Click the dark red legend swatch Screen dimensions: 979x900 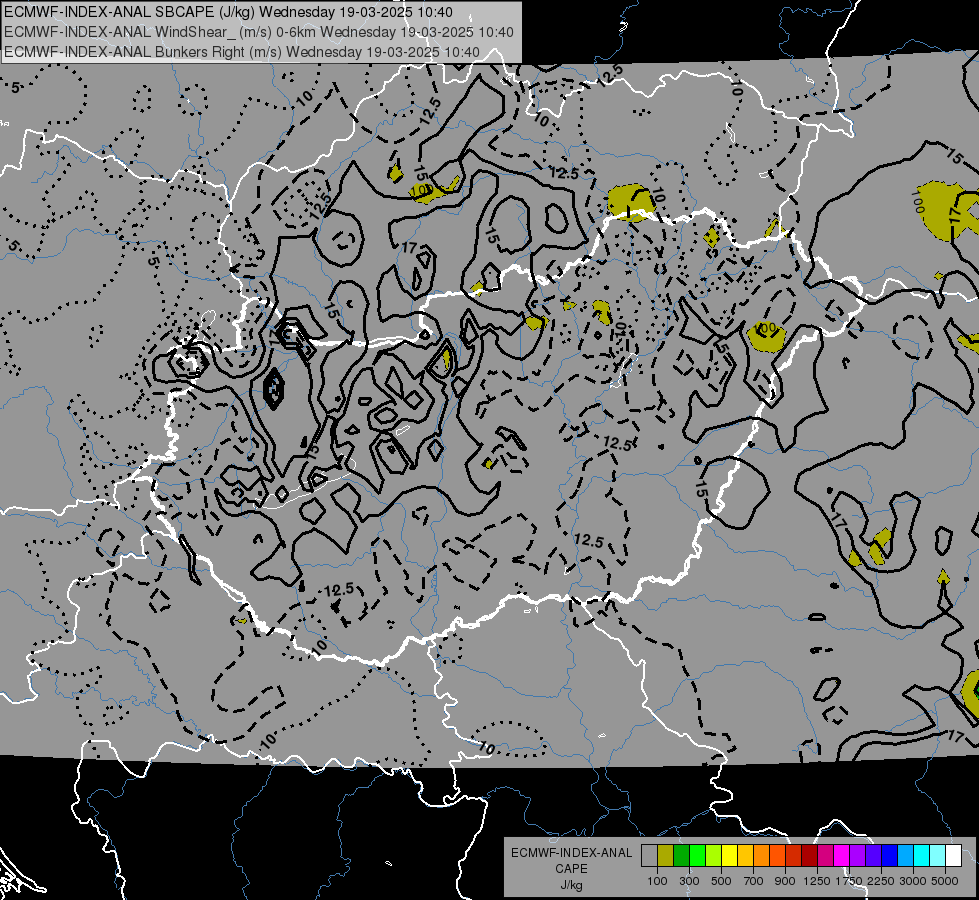point(809,856)
